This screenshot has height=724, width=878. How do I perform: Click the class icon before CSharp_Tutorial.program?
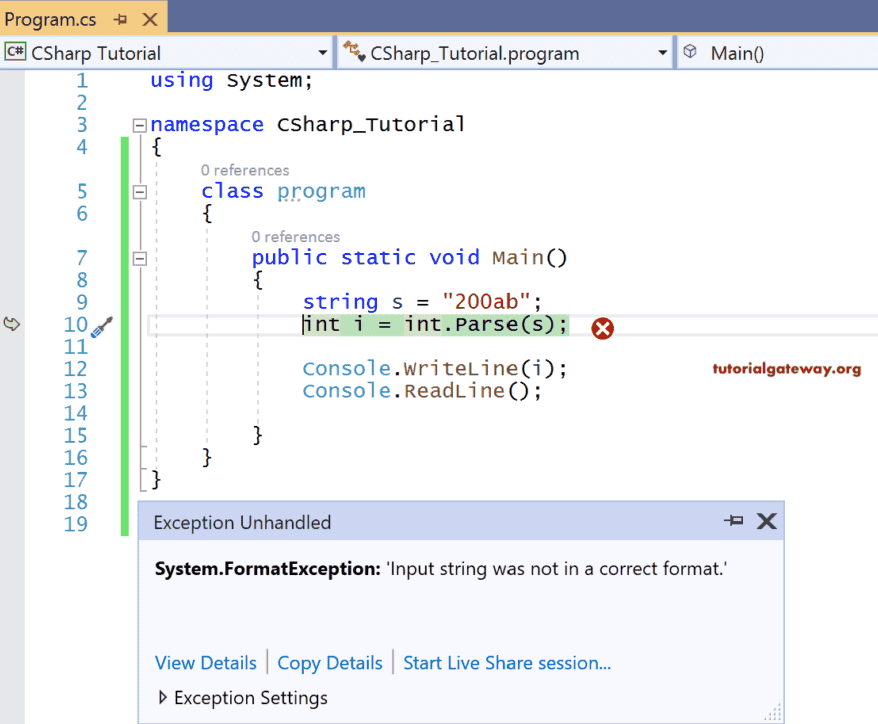(354, 51)
